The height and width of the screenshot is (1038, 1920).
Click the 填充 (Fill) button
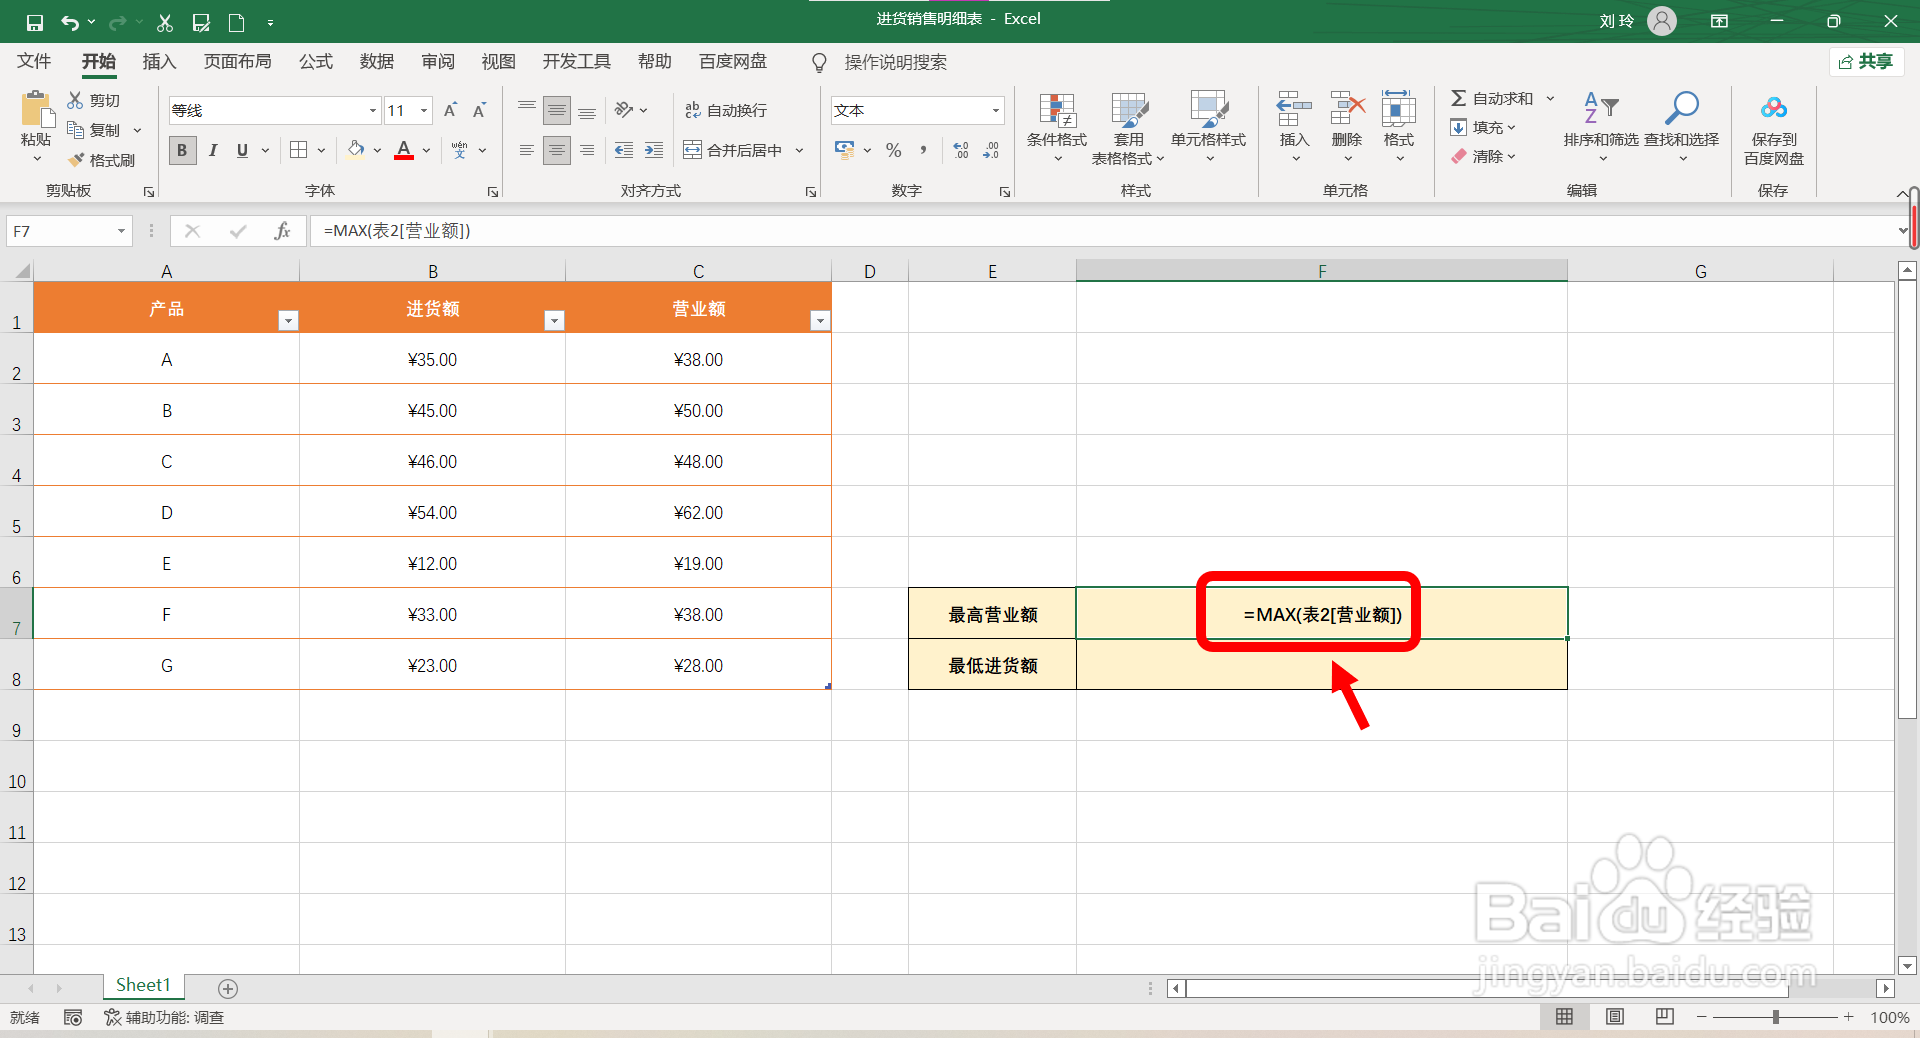point(1484,128)
